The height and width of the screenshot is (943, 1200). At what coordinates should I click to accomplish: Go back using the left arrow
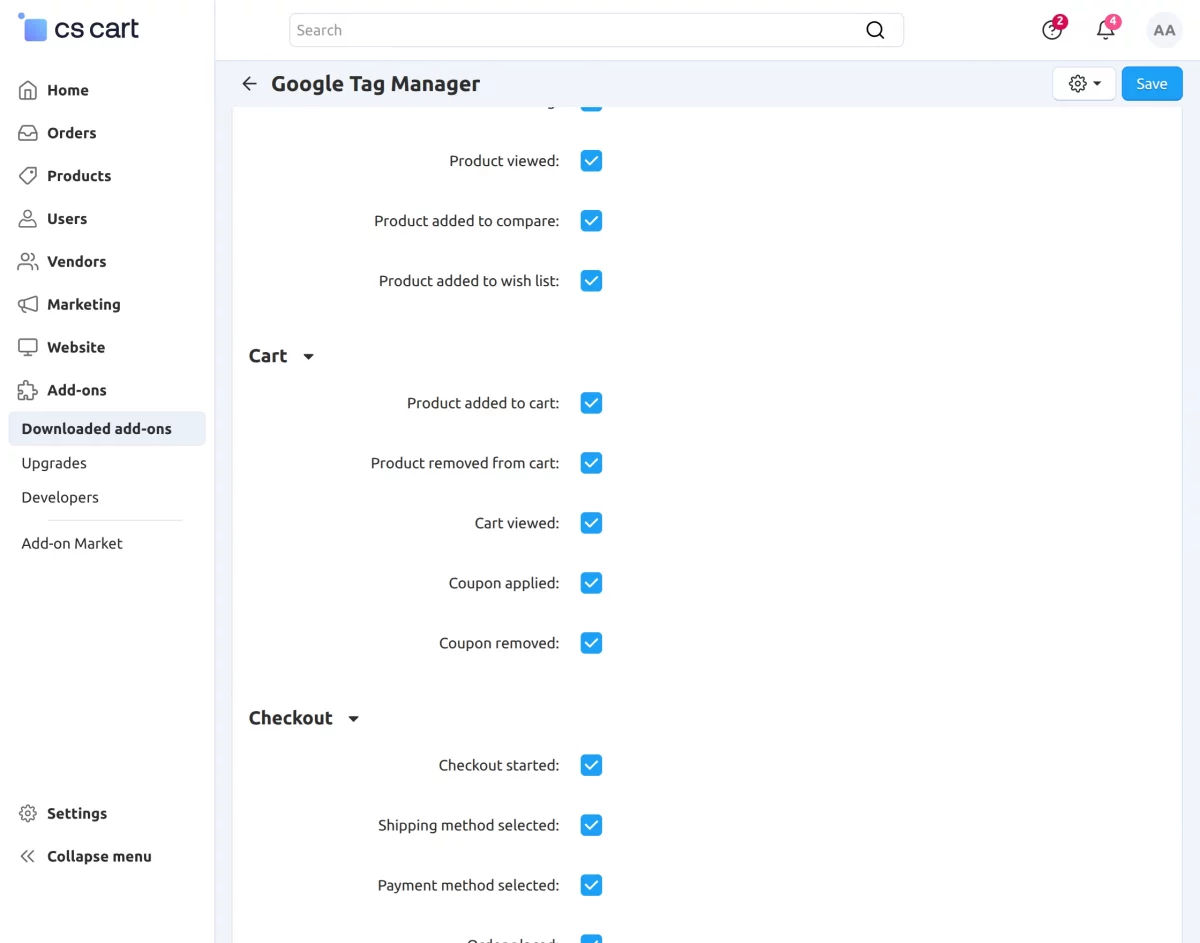(x=250, y=84)
